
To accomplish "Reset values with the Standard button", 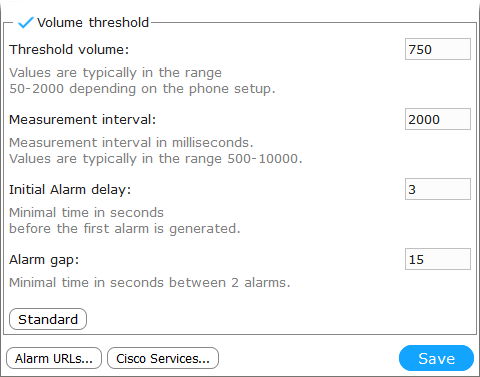I will (48, 319).
